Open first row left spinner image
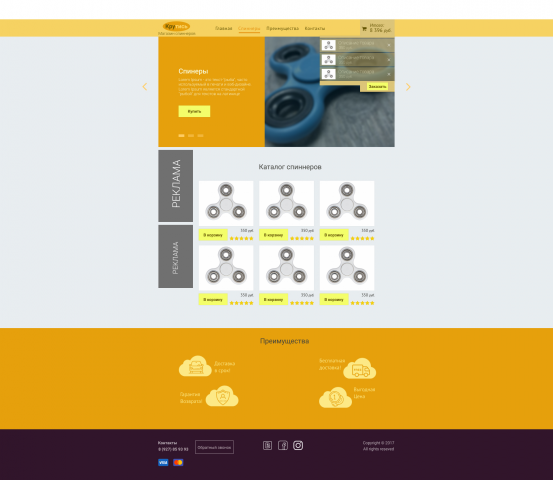 coord(226,203)
